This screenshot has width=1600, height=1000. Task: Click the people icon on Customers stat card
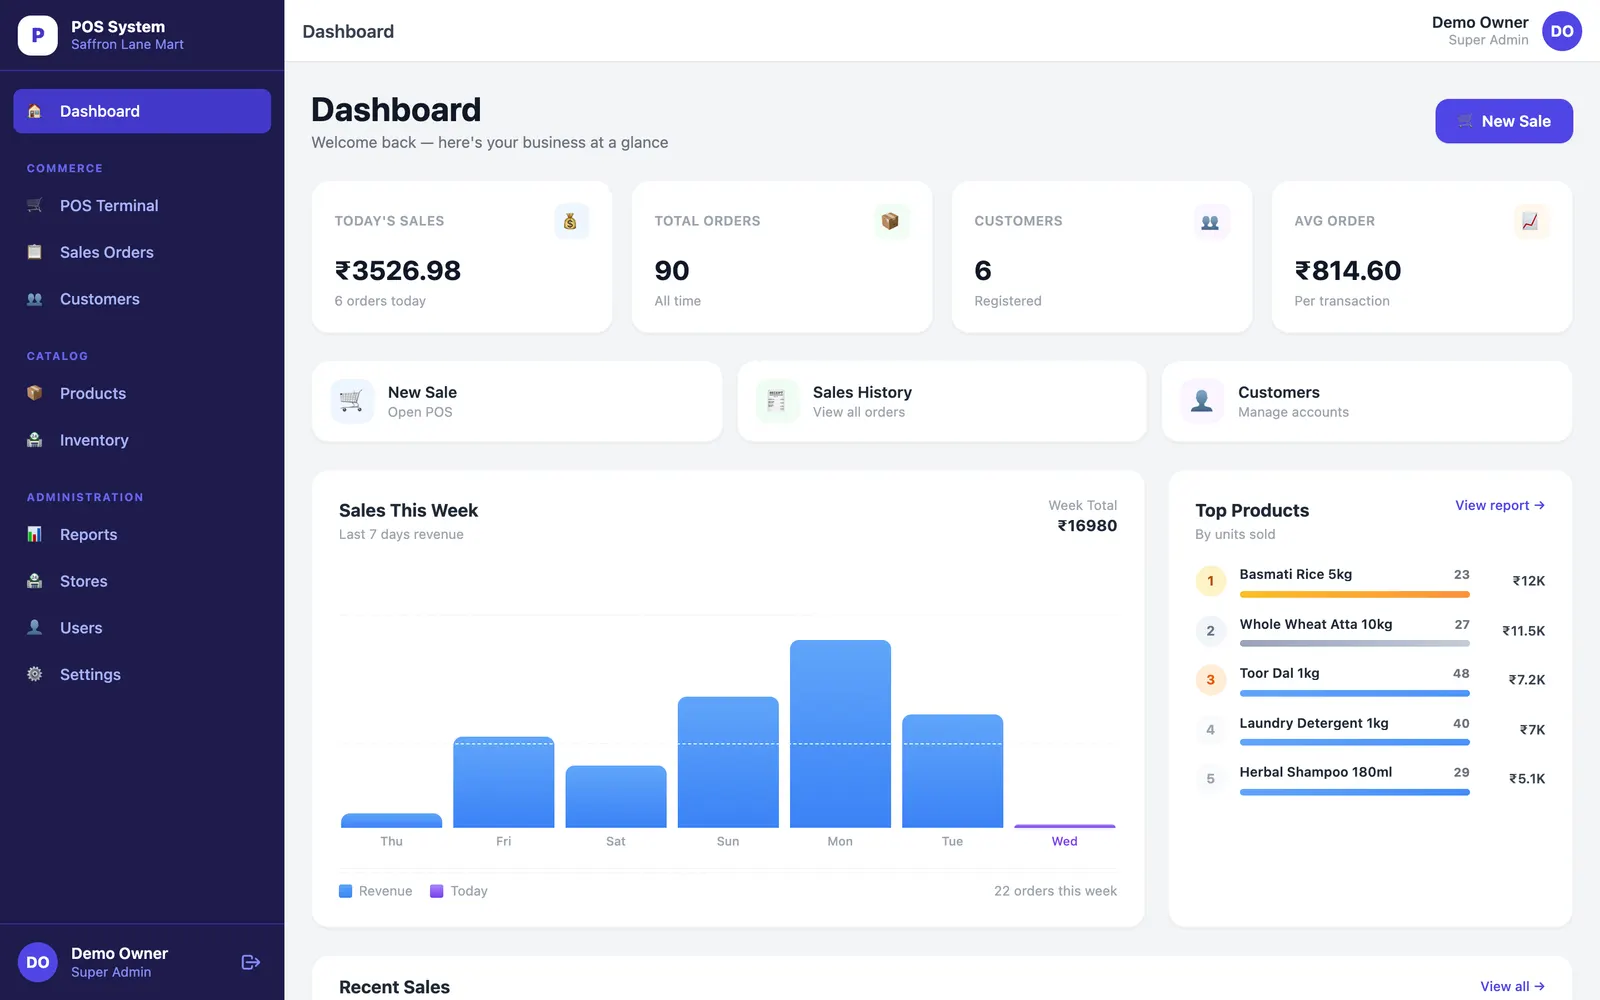click(x=1210, y=222)
